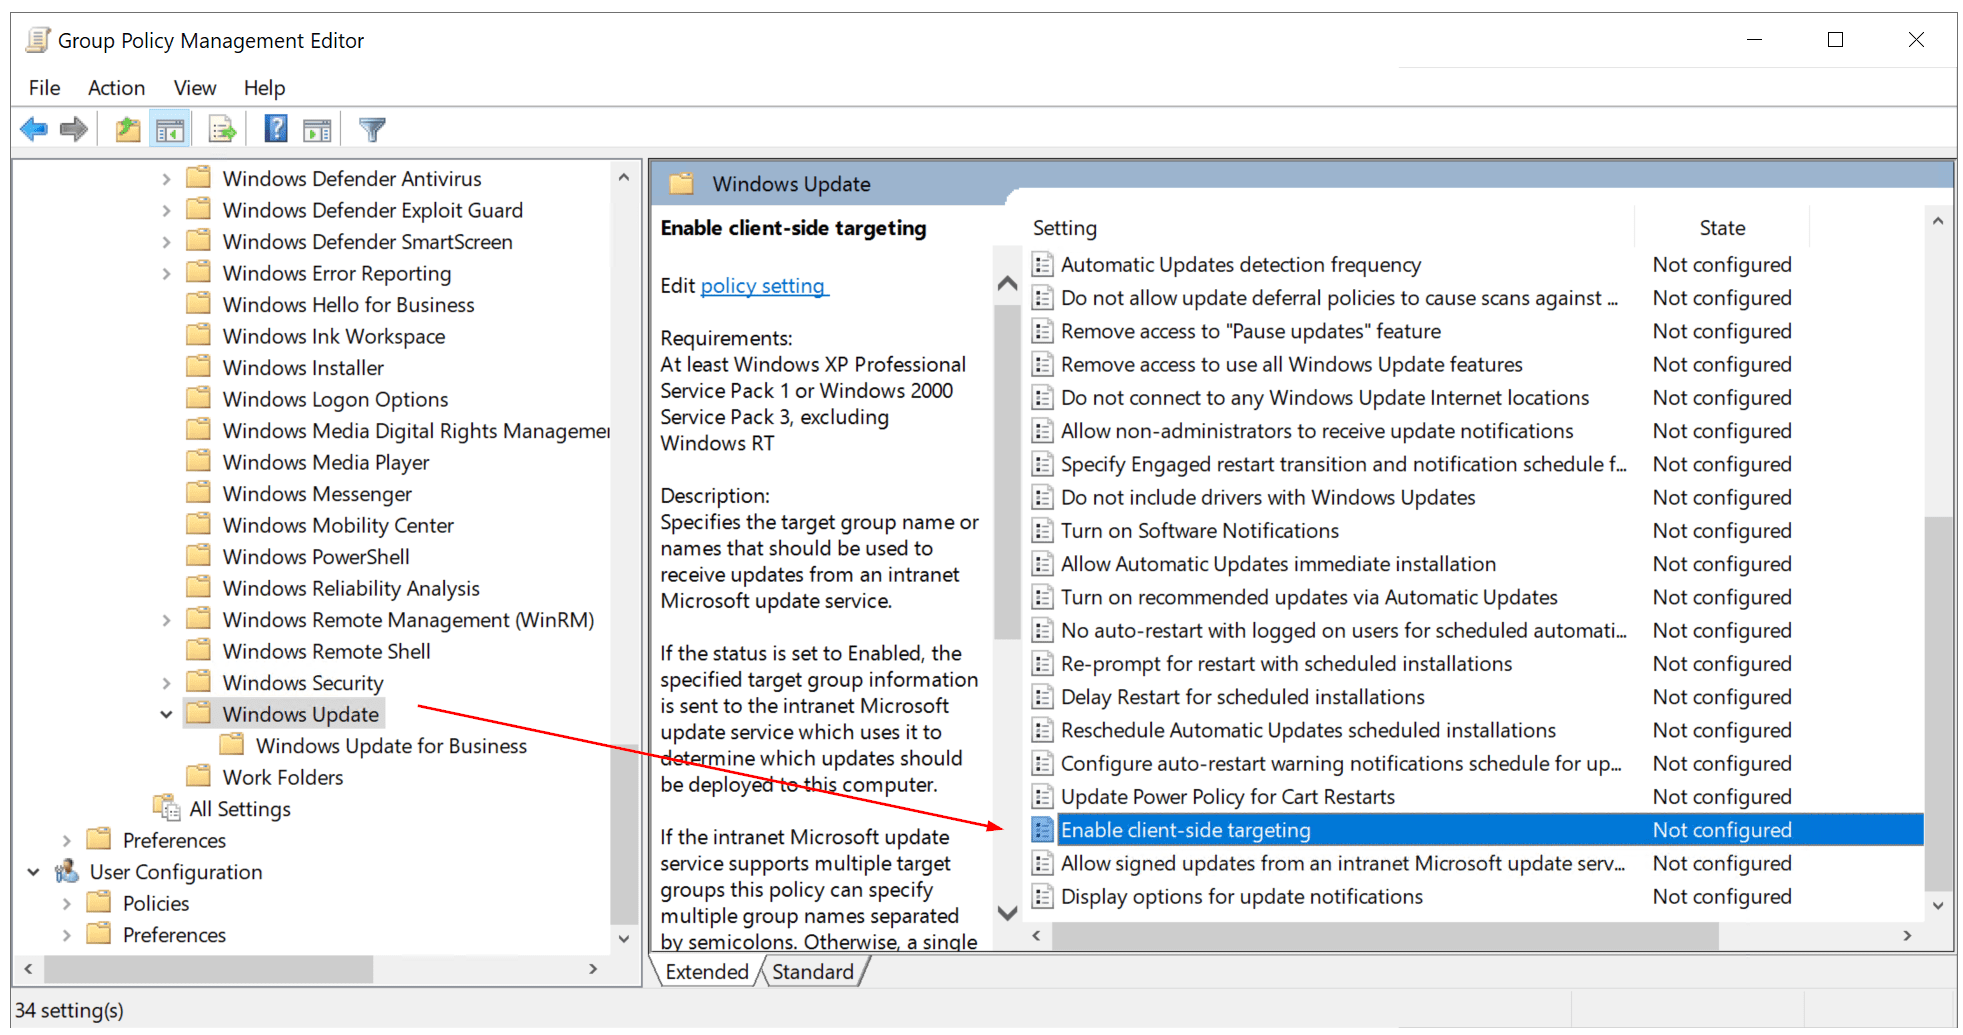Click the policy icon beside Update Power Policy for Cart Restarts
Viewport: 1963px width, 1035px height.
tap(1042, 796)
